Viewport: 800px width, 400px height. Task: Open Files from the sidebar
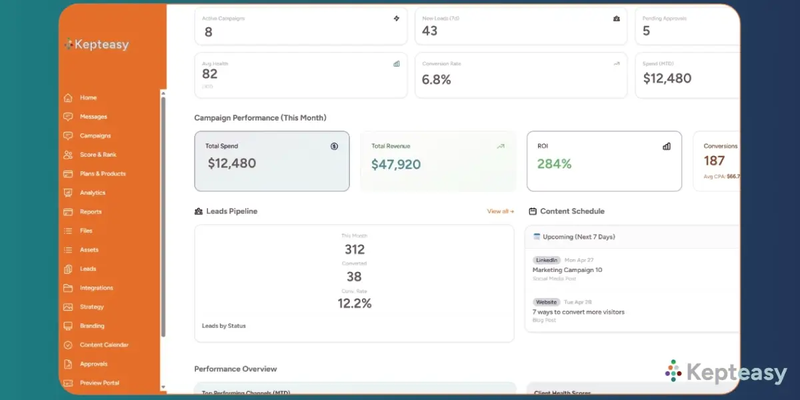pos(86,231)
